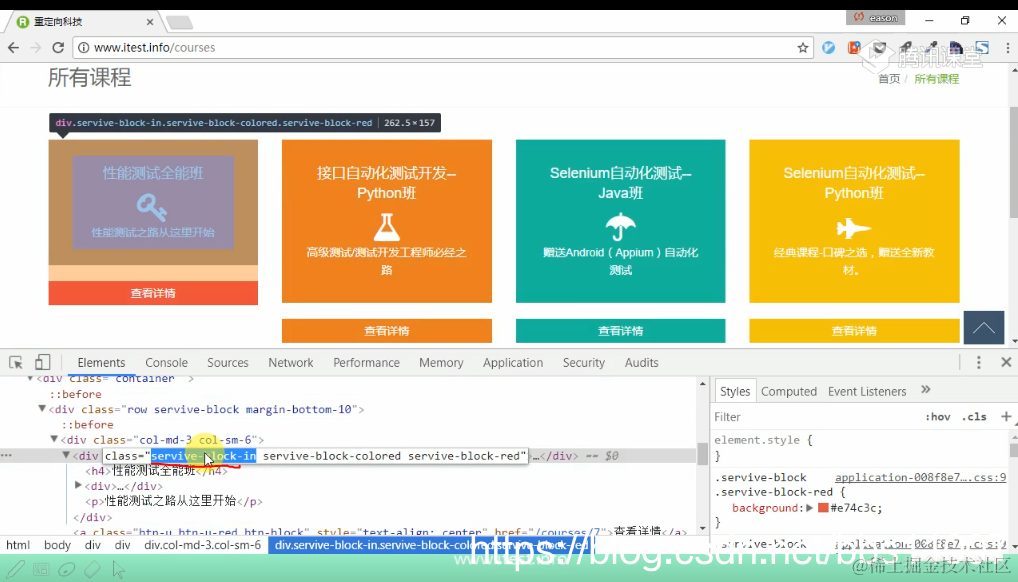The height and width of the screenshot is (582, 1018).
Task: Close the 重定向科技 browser tab
Action: click(x=149, y=21)
